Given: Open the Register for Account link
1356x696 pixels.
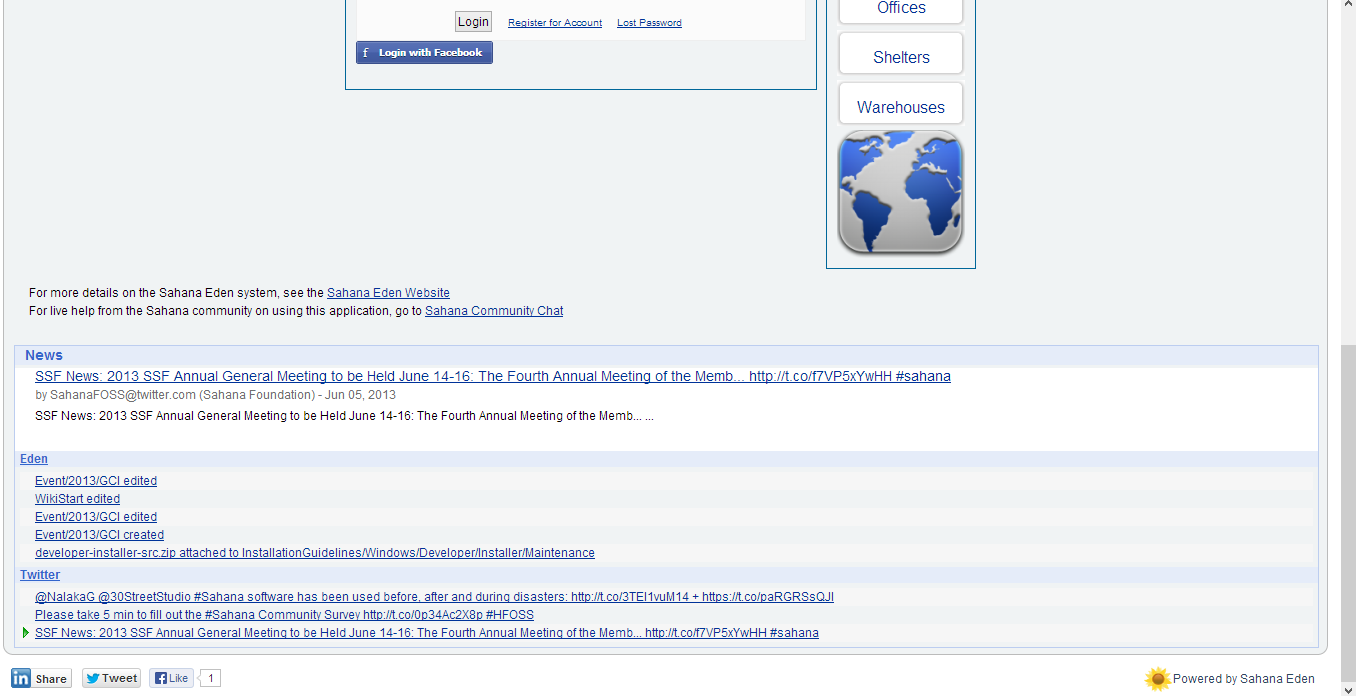Looking at the screenshot, I should [555, 23].
